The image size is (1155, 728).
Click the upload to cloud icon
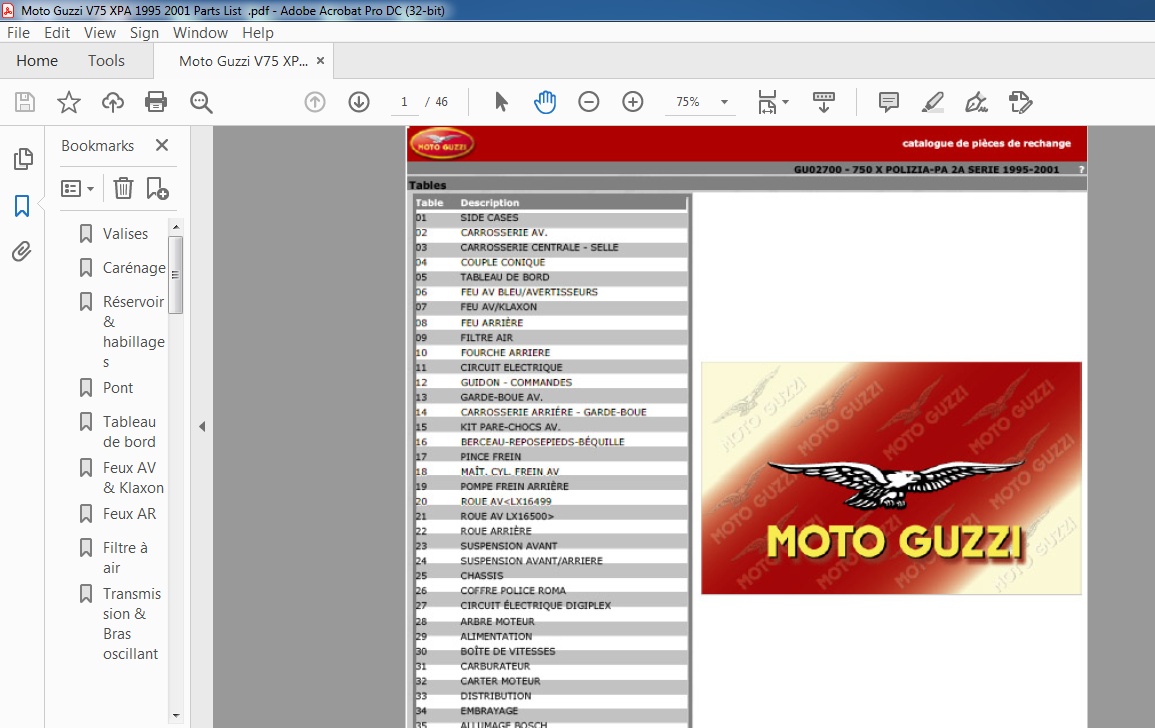tap(113, 102)
